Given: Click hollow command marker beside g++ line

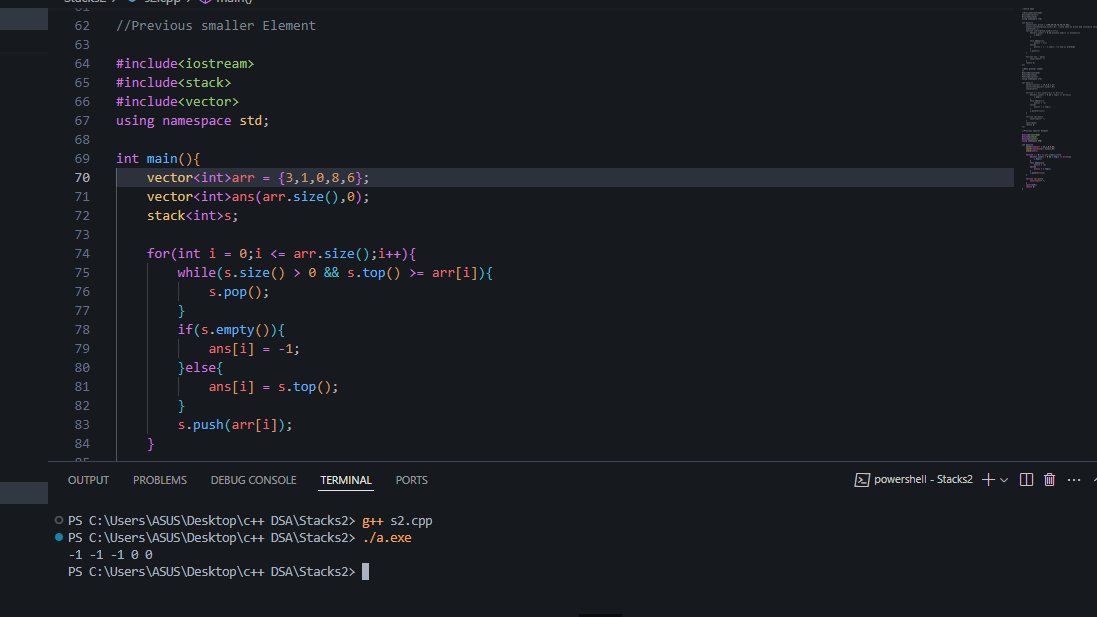Looking at the screenshot, I should coord(59,520).
